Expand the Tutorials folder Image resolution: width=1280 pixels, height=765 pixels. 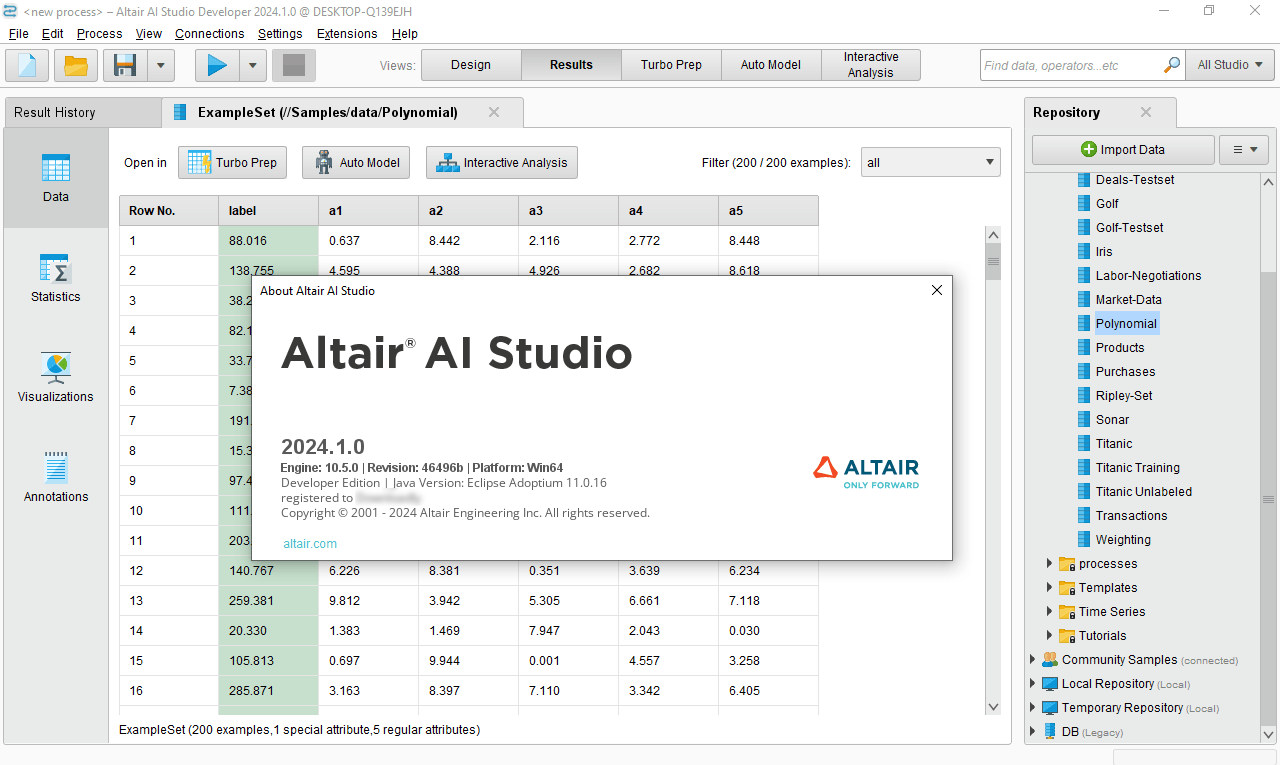1049,636
